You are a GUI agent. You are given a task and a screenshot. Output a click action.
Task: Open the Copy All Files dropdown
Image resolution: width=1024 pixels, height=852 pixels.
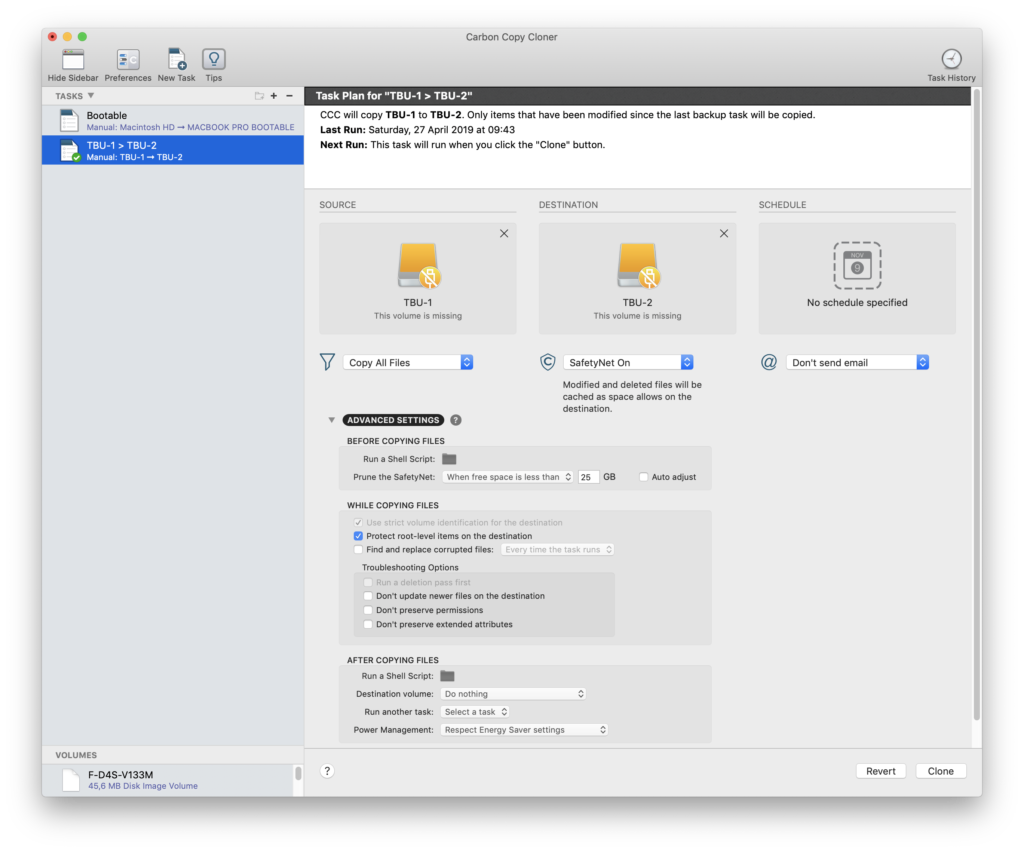408,362
